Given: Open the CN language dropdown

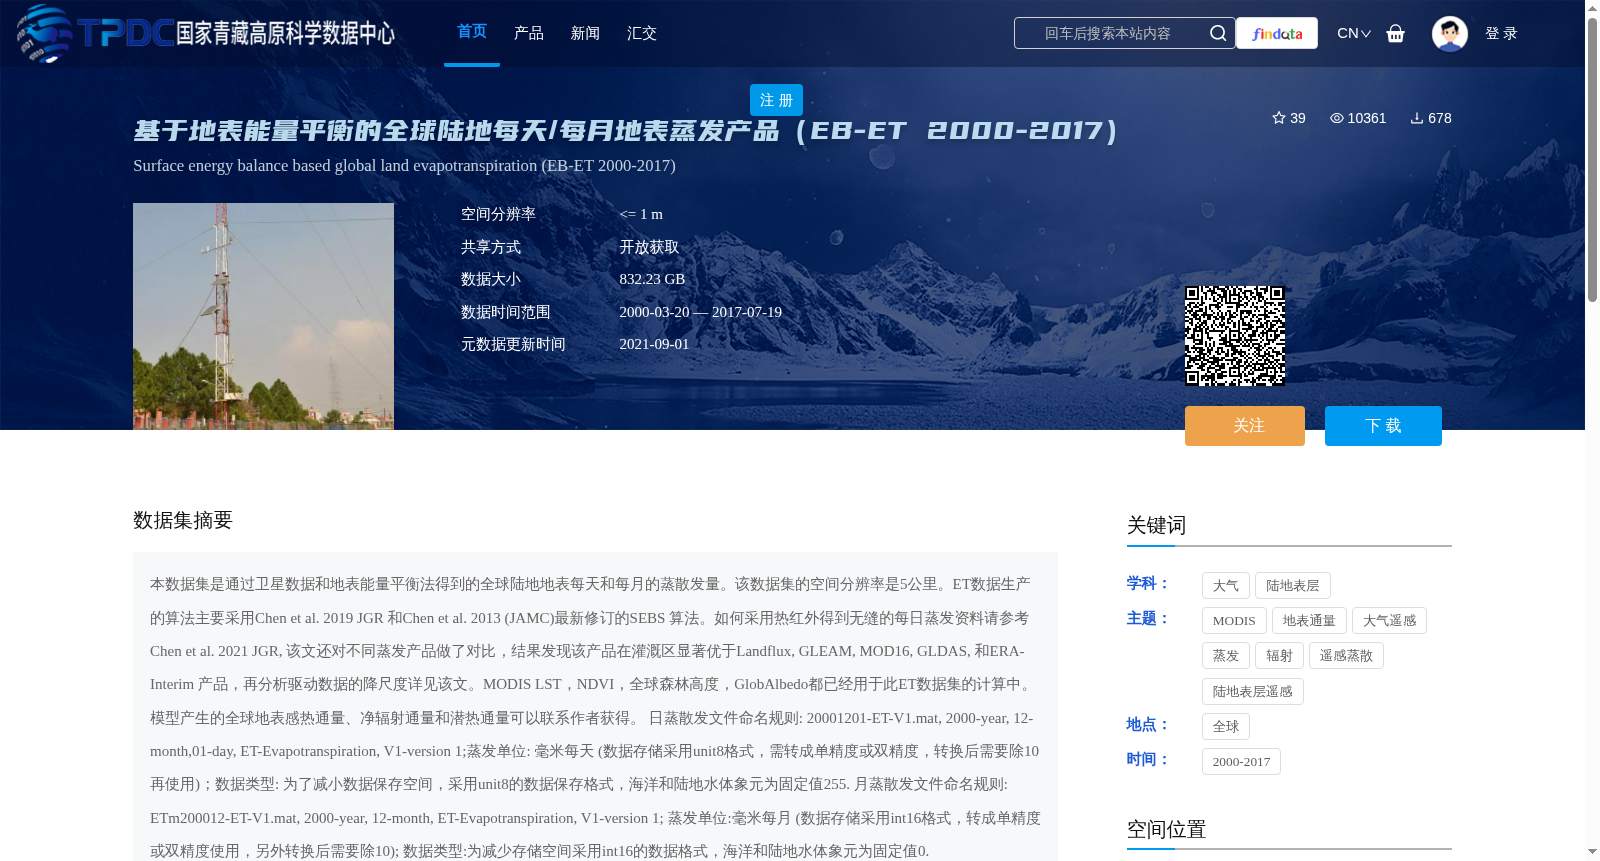Looking at the screenshot, I should 1354,33.
